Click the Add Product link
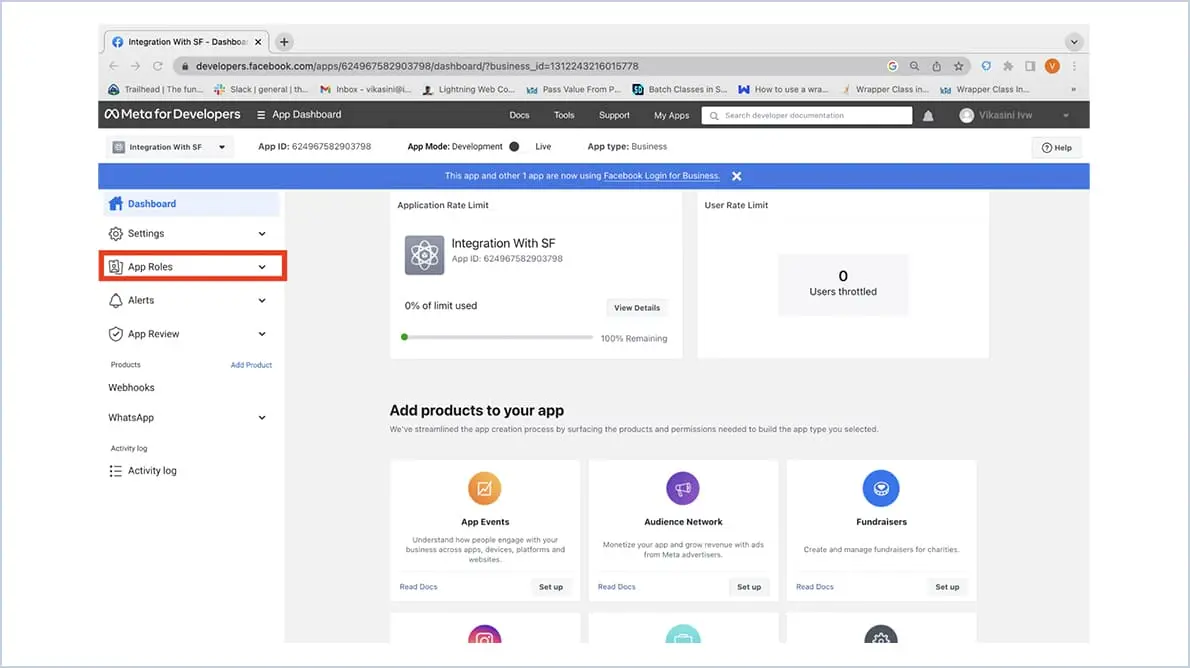The width and height of the screenshot is (1190, 668). (251, 365)
